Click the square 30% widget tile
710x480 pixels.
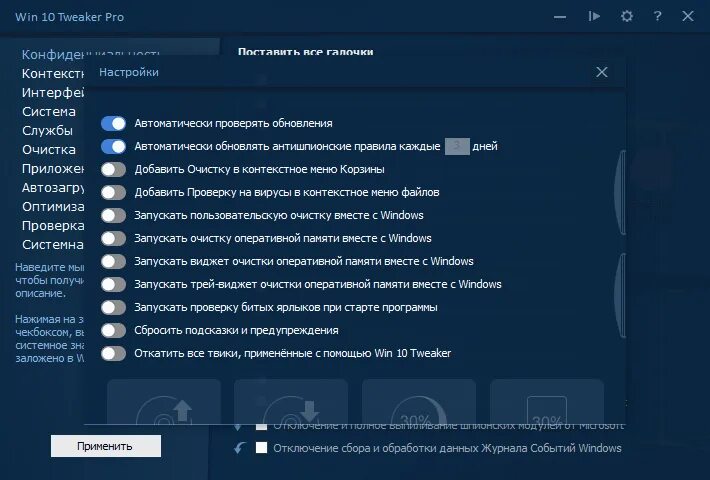[x=547, y=403]
